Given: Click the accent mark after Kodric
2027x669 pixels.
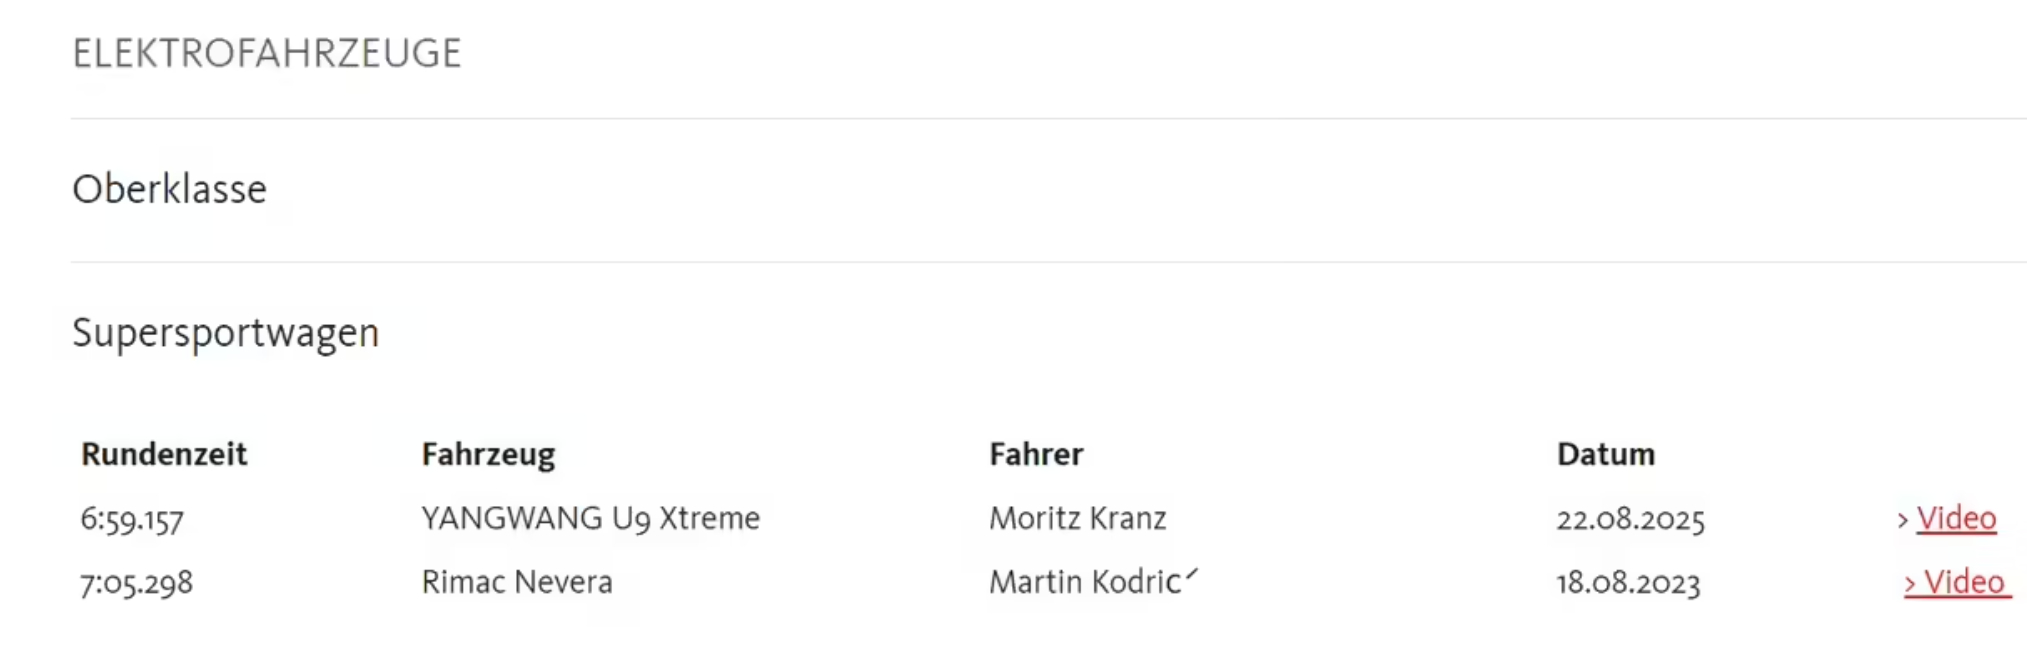Looking at the screenshot, I should click(x=1191, y=575).
